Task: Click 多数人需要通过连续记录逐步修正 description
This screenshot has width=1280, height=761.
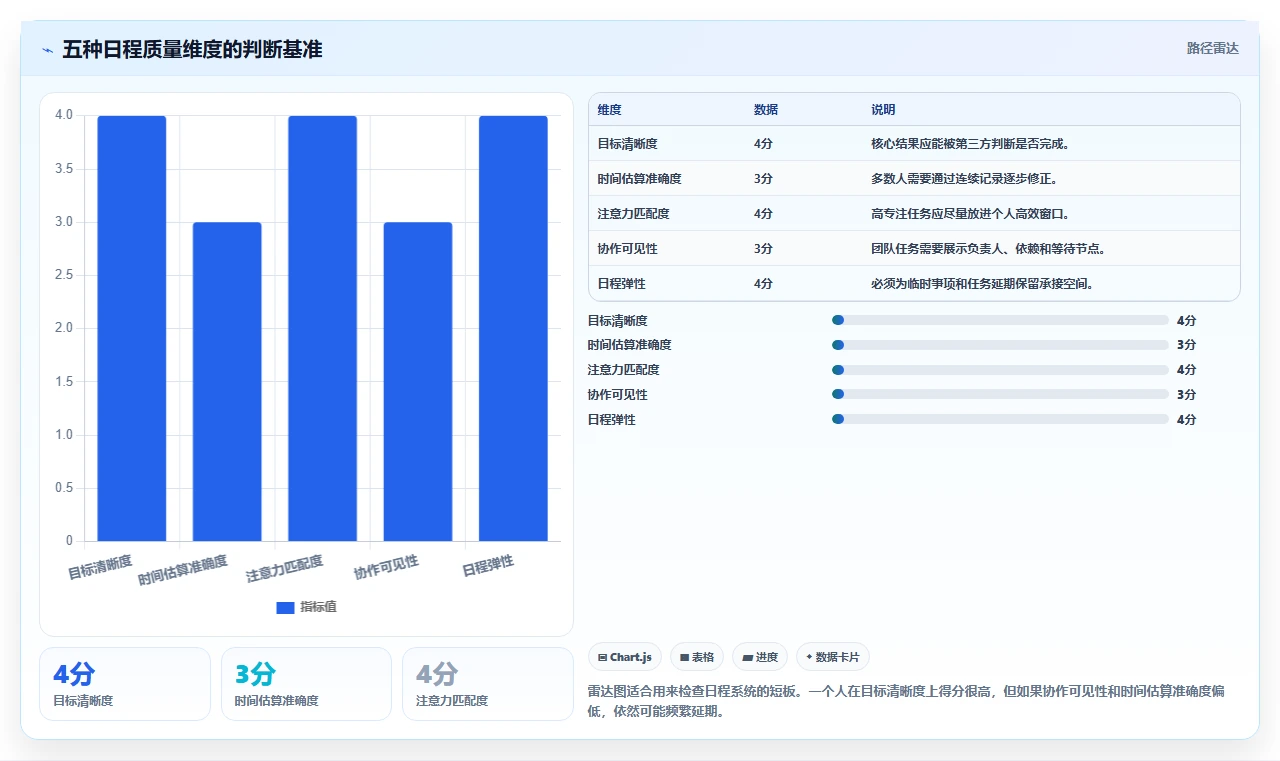Action: 964,179
